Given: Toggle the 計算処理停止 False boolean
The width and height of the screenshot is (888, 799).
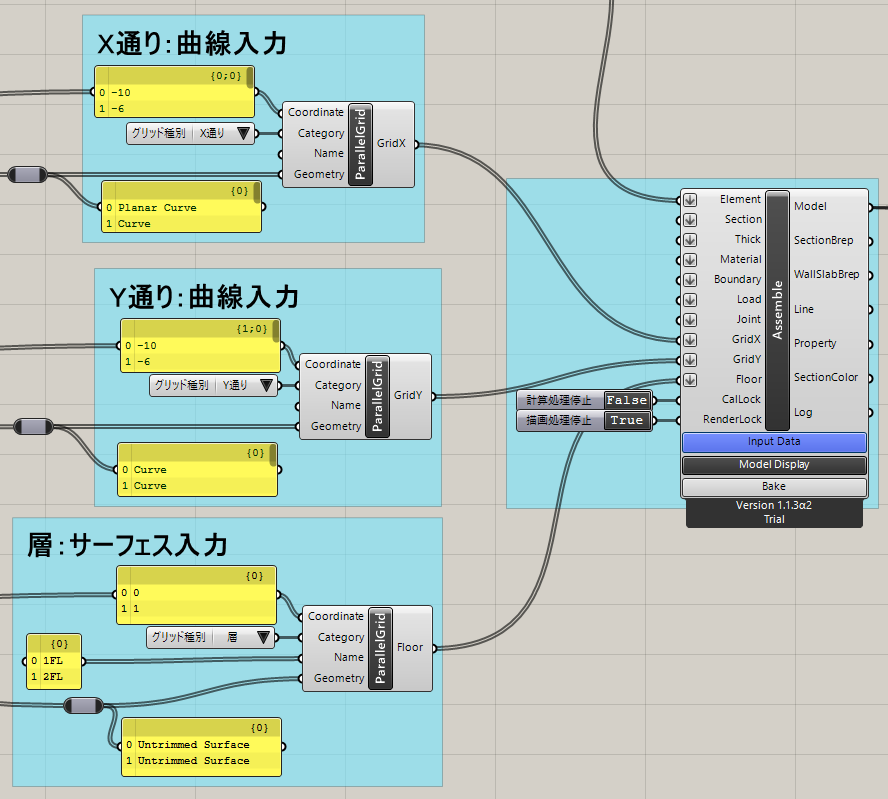Looking at the screenshot, I should (x=626, y=400).
